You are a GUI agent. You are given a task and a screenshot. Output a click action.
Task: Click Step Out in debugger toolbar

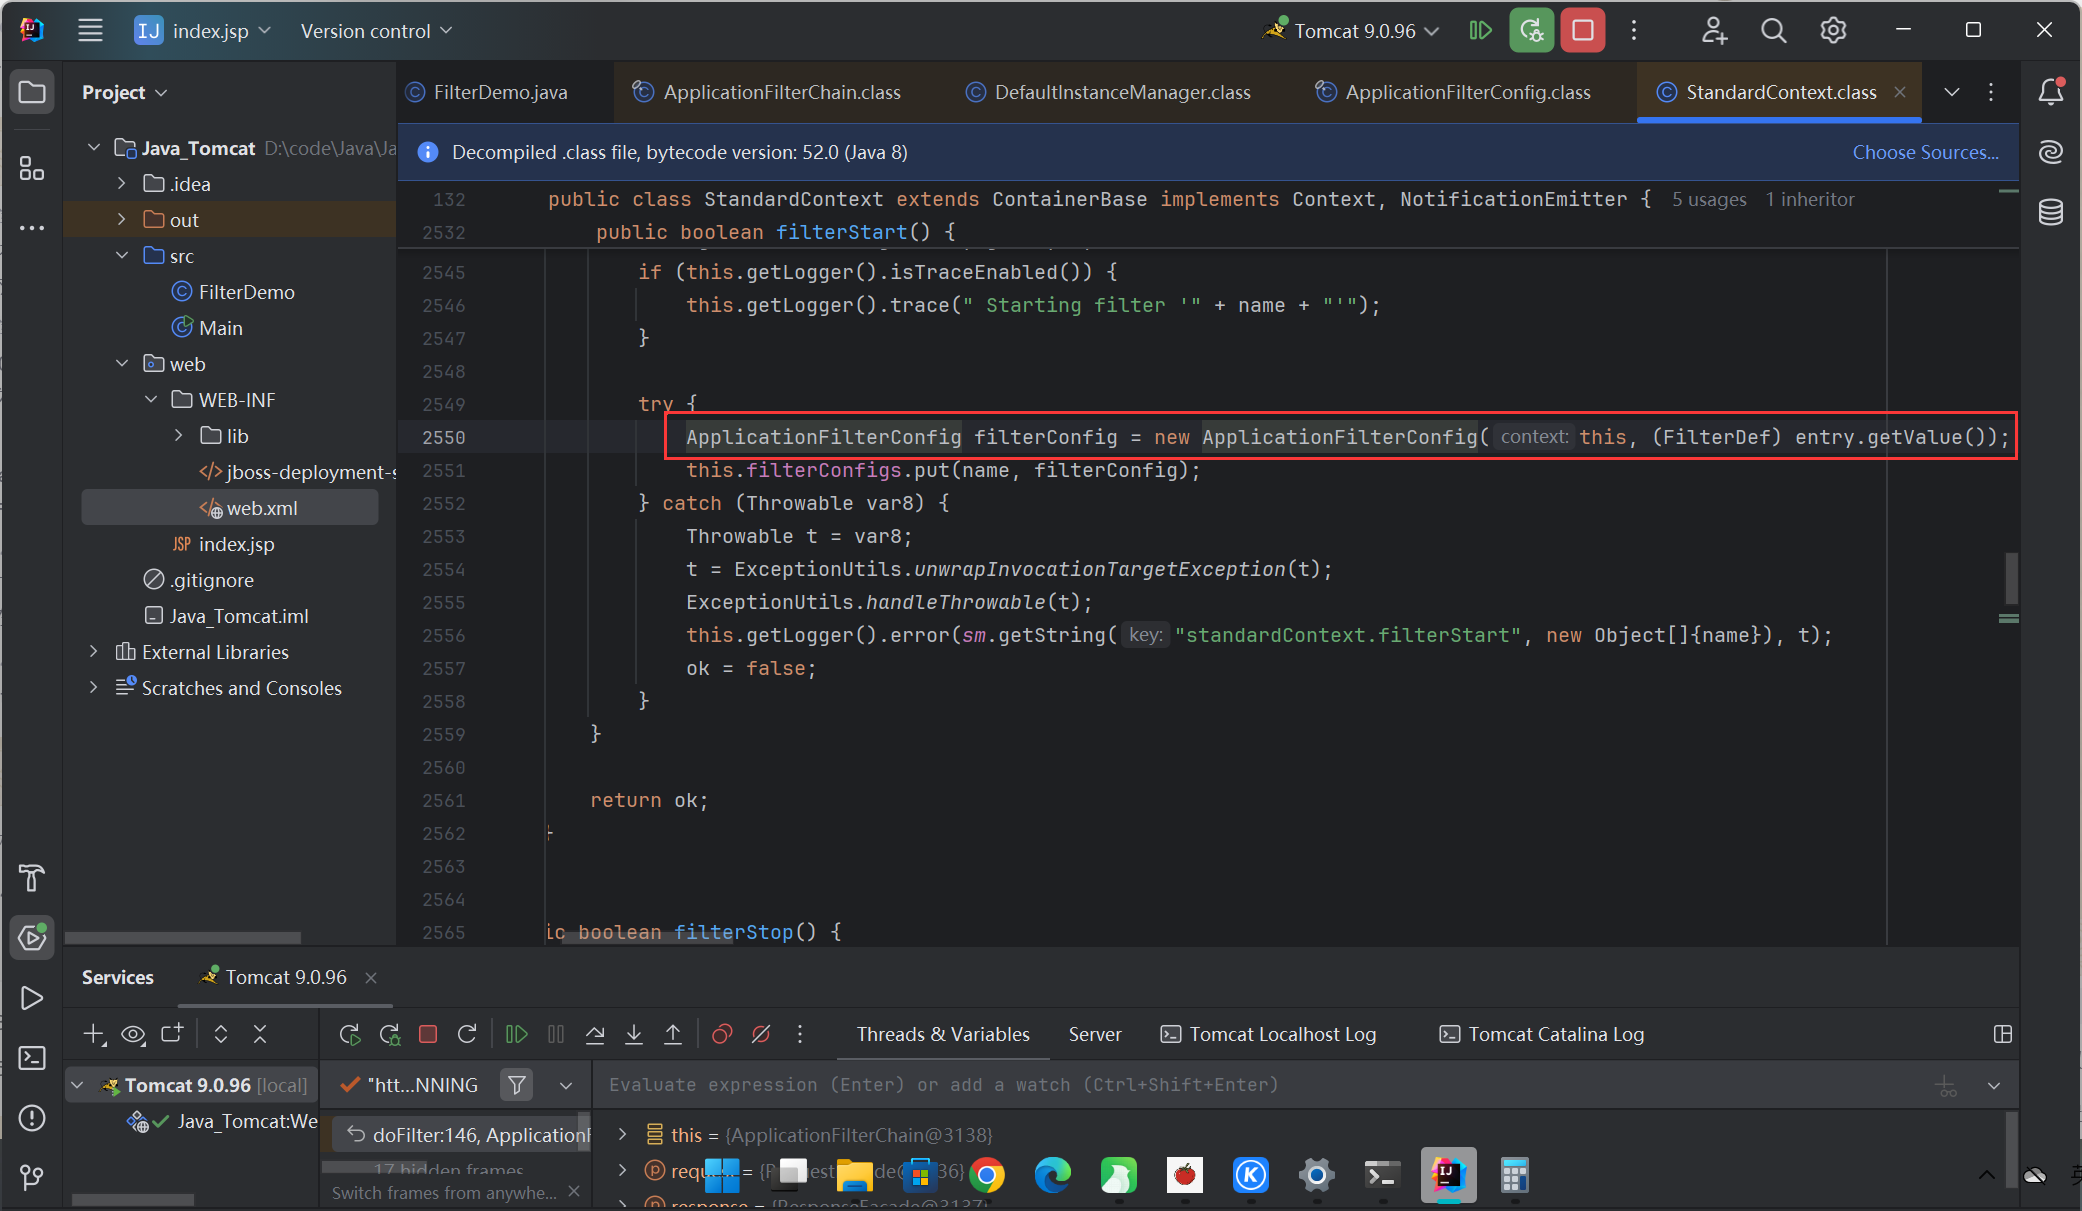pyautogui.click(x=673, y=1034)
